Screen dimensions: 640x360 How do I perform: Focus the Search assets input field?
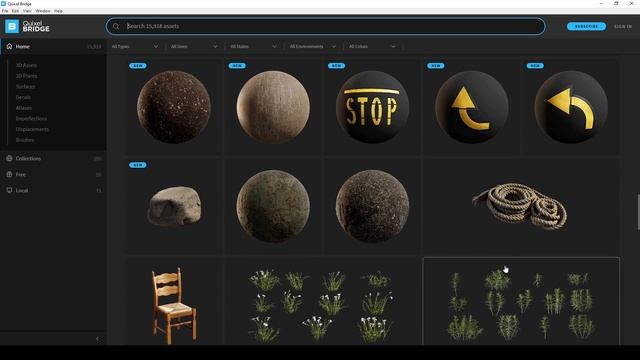[325, 26]
